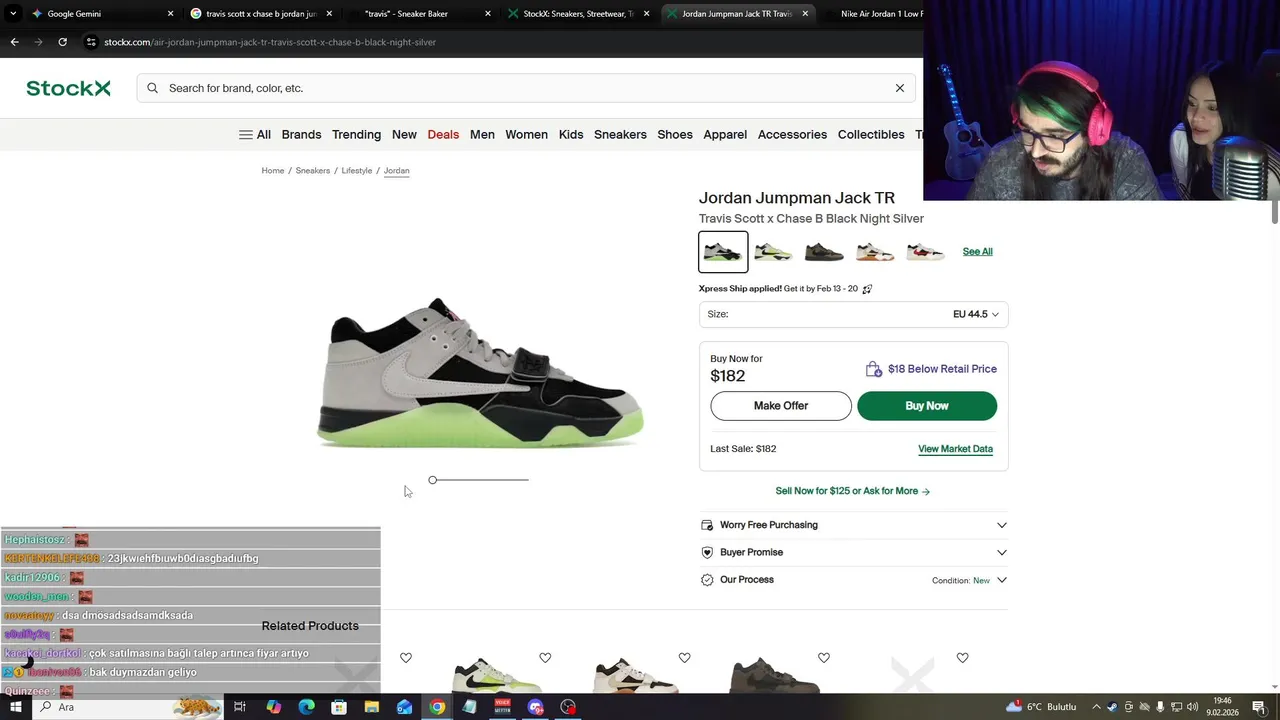This screenshot has height=720, width=1280.
Task: Close the Google Gemini tab
Action: [170, 14]
